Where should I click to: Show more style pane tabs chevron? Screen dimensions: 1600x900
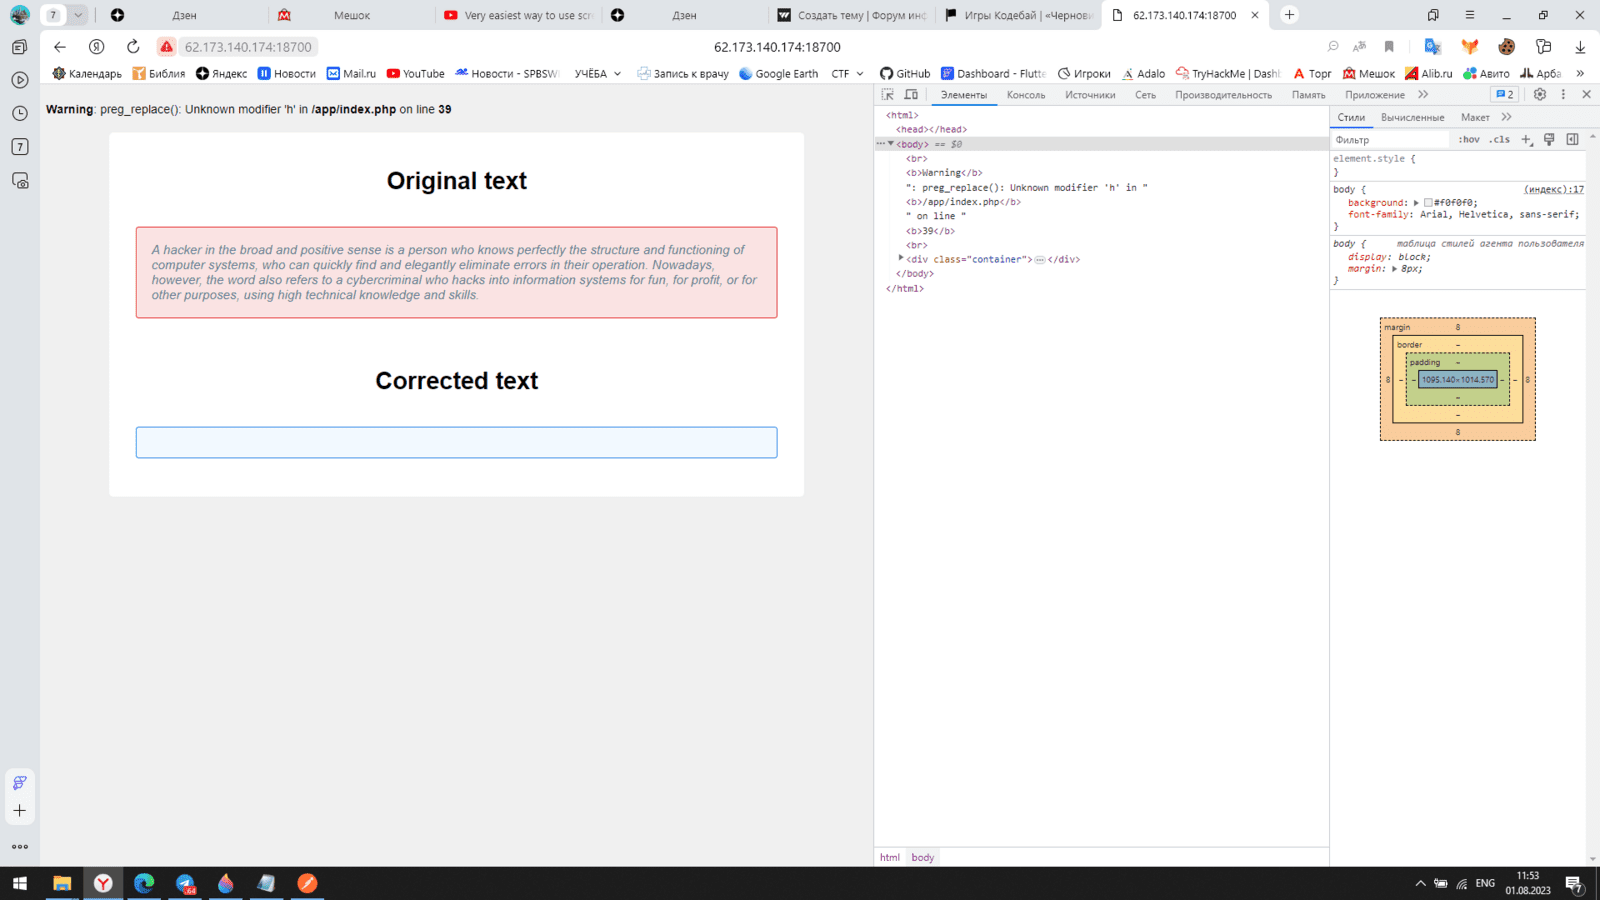pos(1506,117)
